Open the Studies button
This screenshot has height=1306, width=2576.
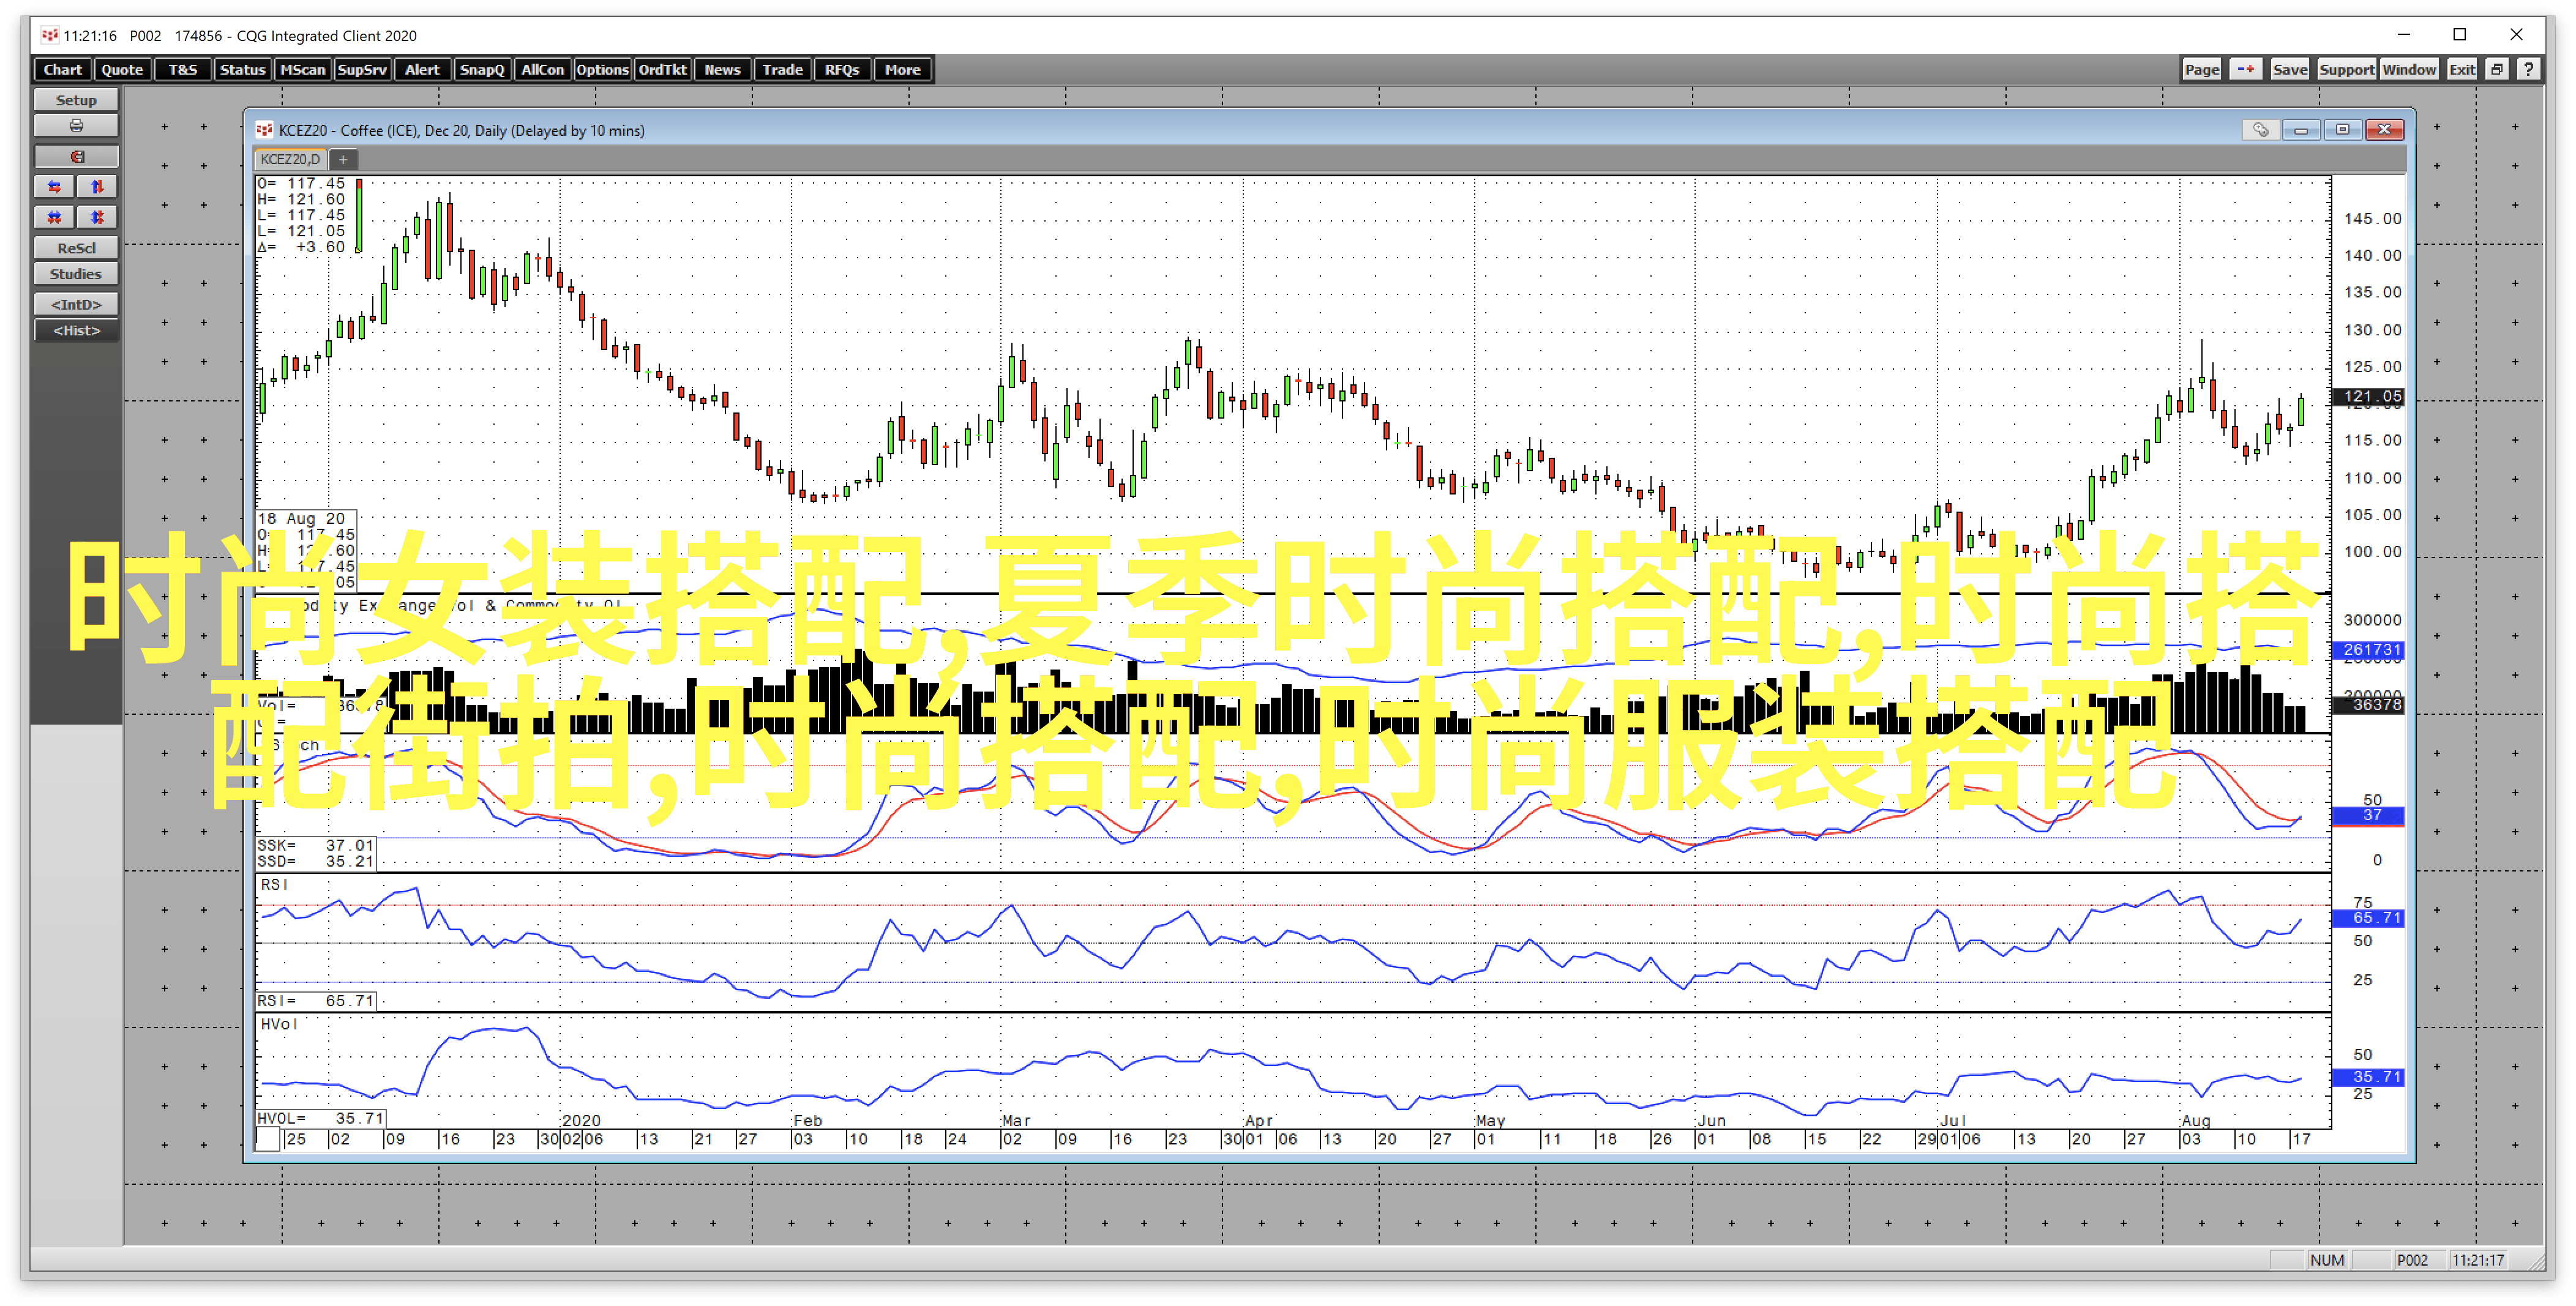(76, 274)
